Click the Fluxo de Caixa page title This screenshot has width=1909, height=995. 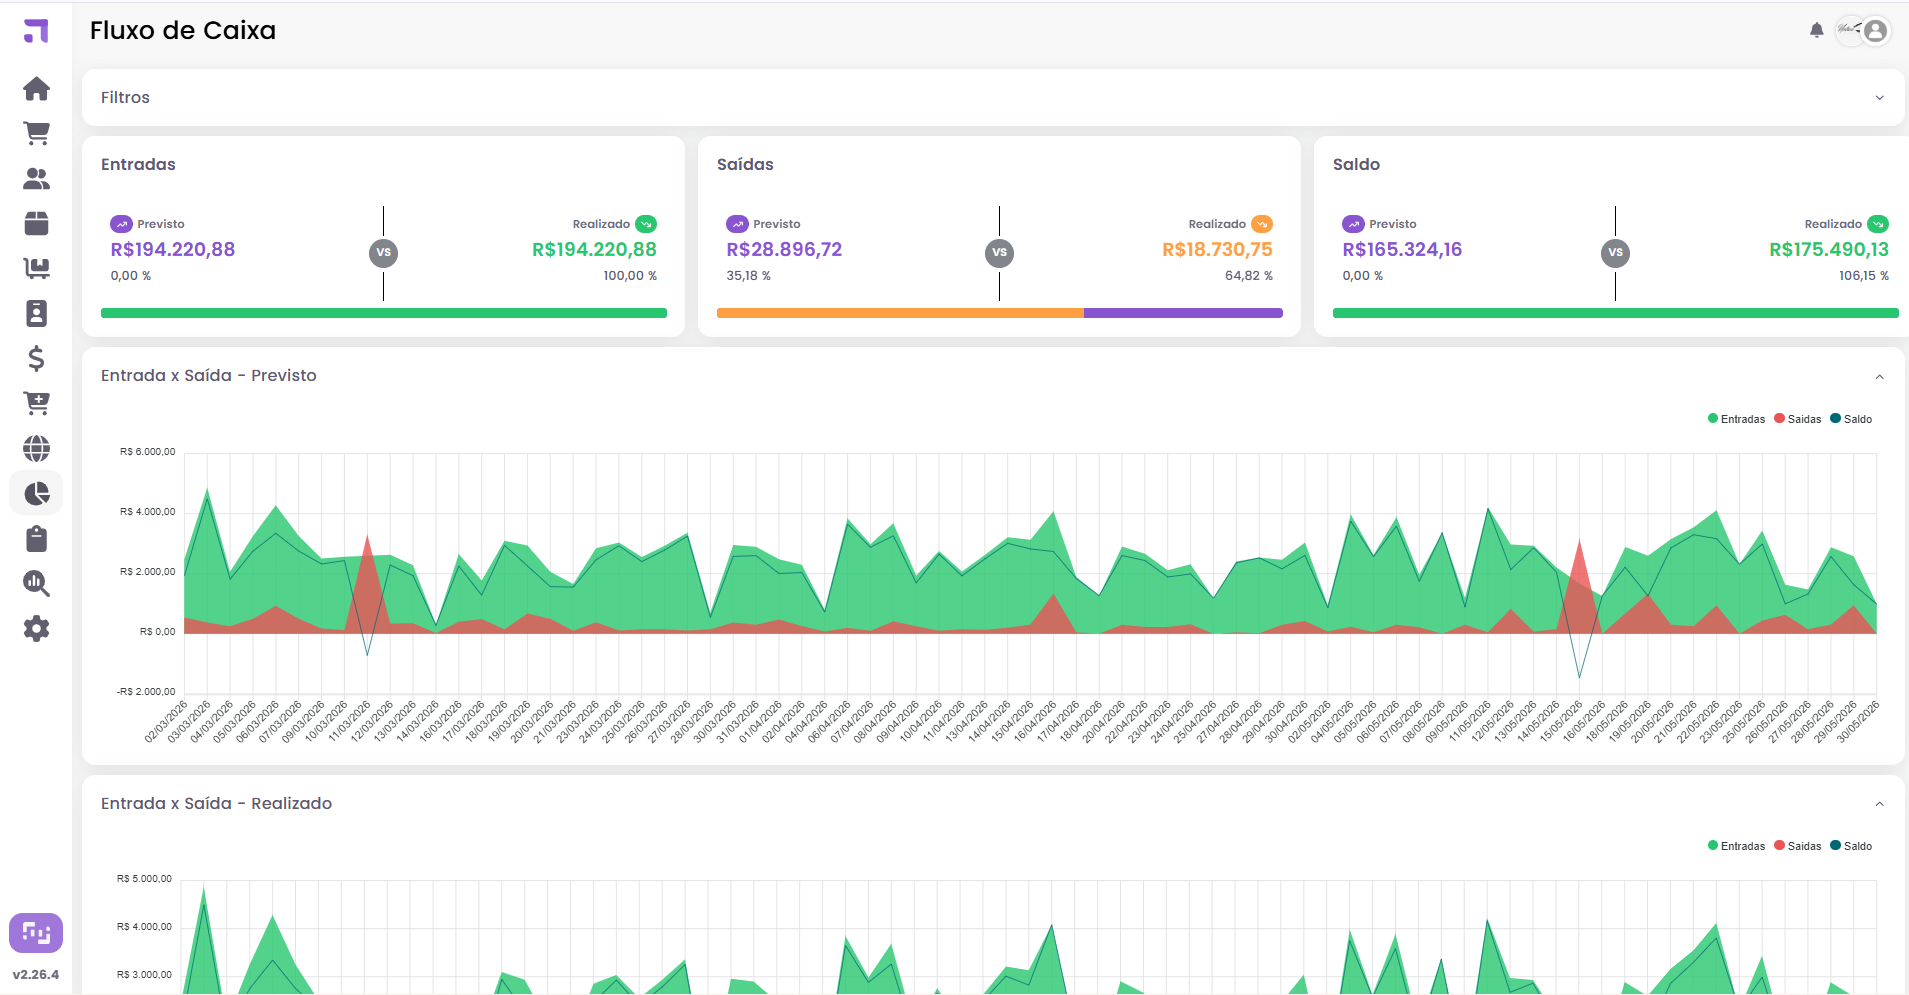[x=183, y=30]
